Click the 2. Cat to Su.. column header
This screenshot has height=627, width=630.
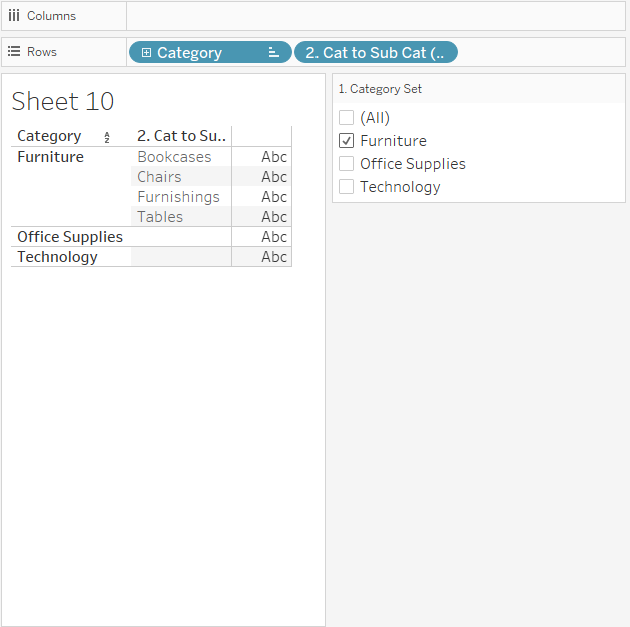(x=181, y=136)
